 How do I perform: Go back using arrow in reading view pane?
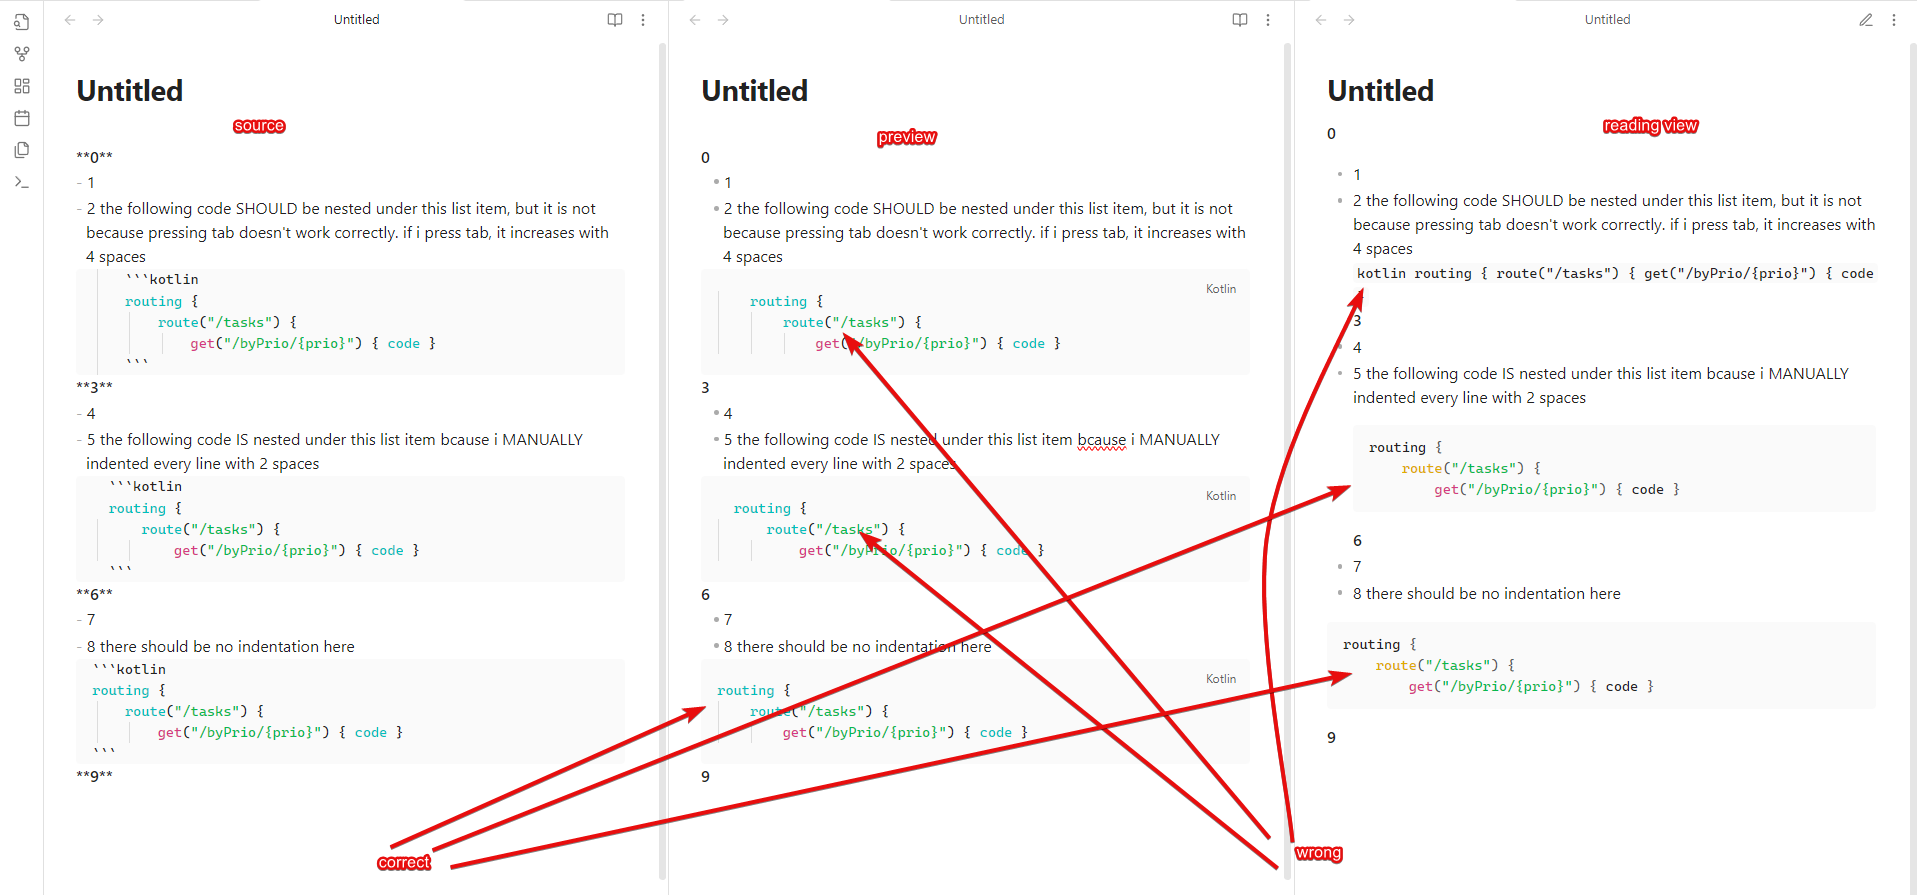pyautogui.click(x=1321, y=19)
